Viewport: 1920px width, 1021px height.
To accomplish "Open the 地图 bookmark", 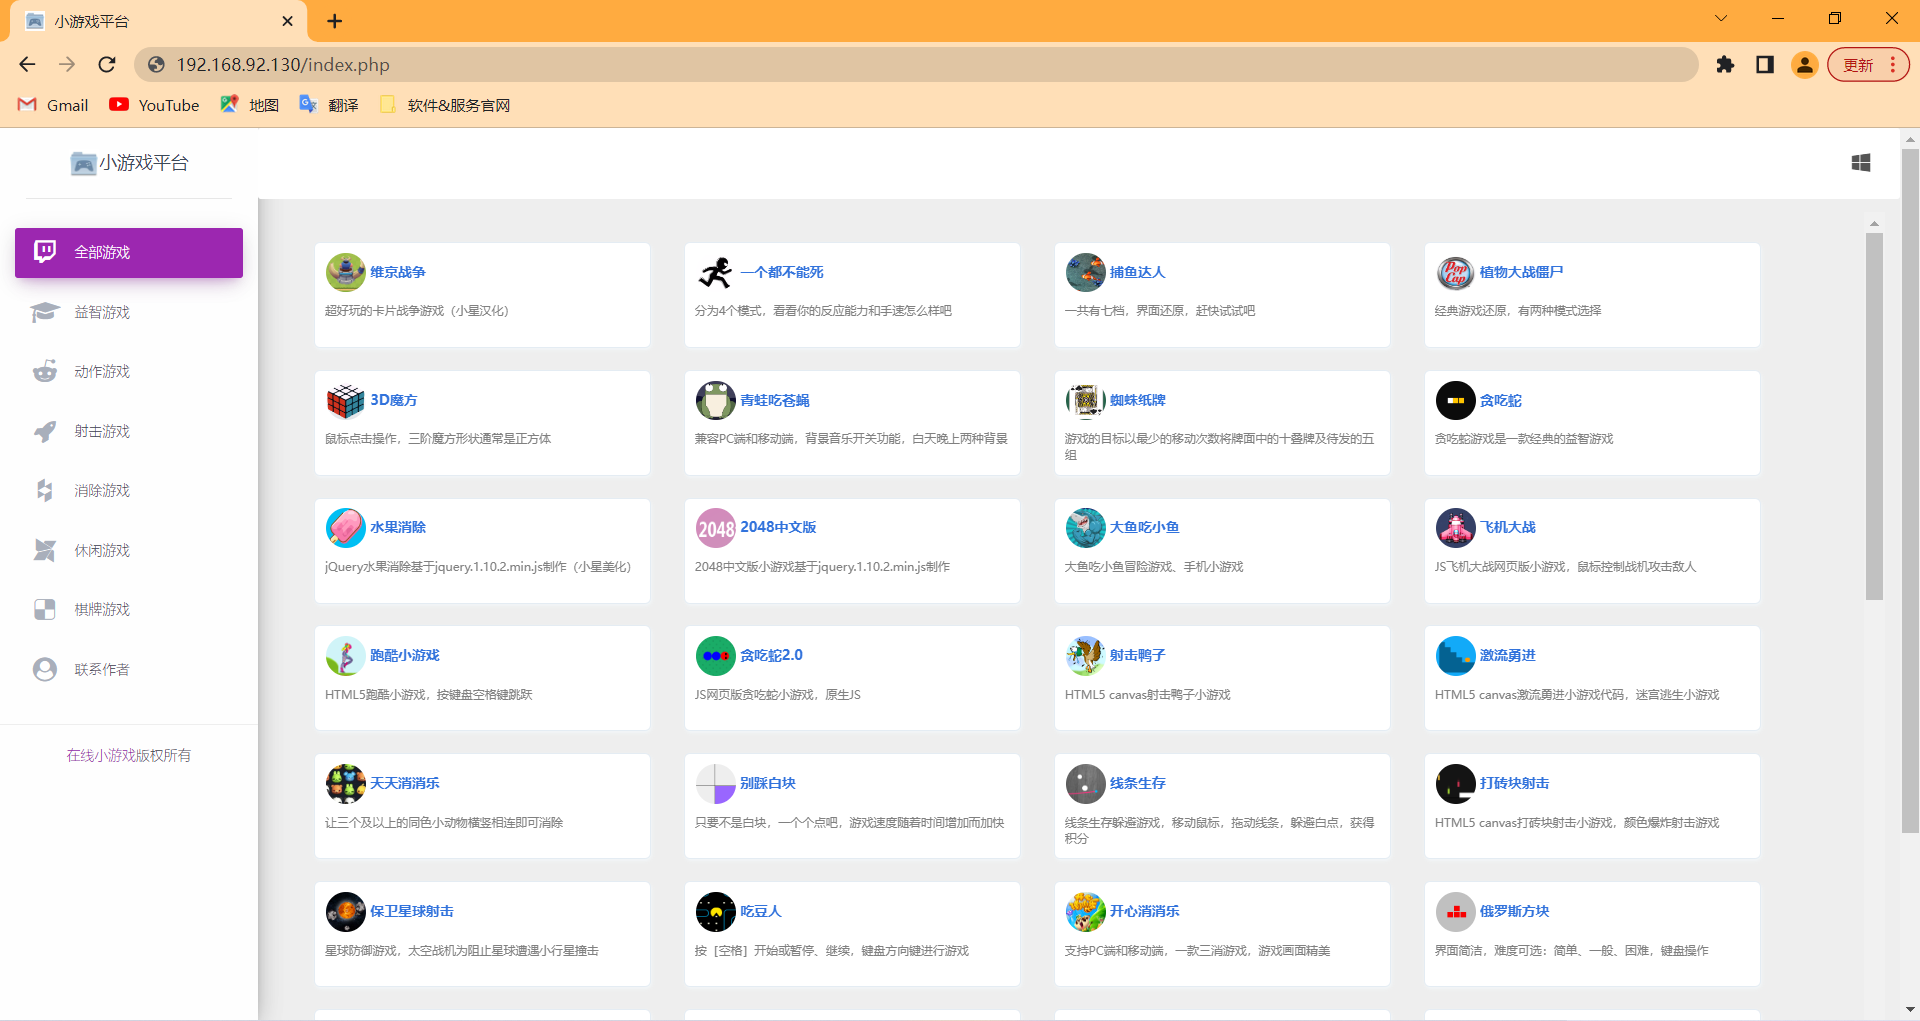I will point(250,105).
